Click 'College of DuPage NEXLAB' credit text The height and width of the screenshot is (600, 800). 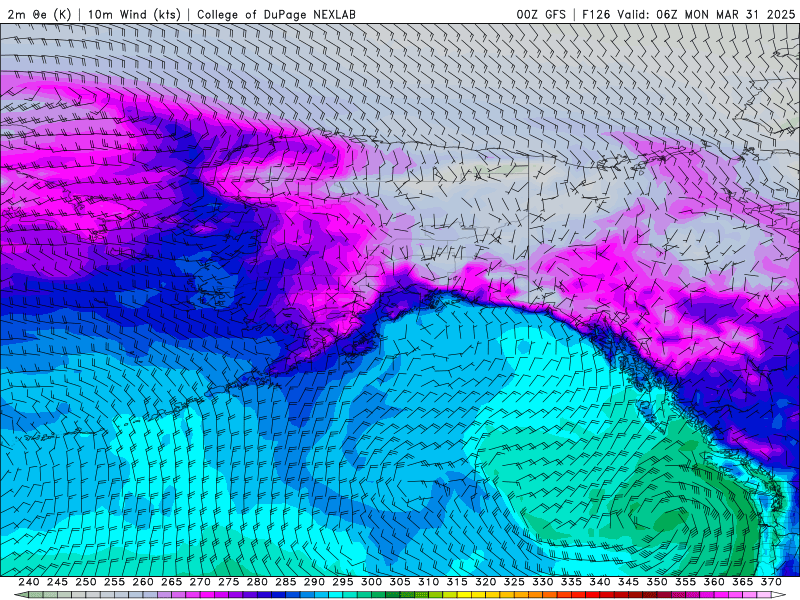click(276, 14)
